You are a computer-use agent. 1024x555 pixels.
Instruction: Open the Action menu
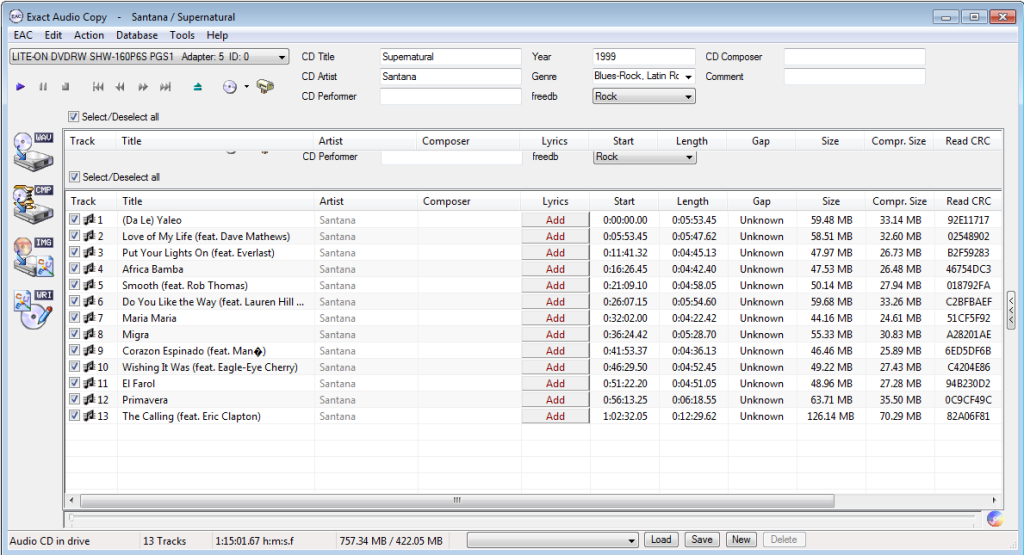coord(88,35)
